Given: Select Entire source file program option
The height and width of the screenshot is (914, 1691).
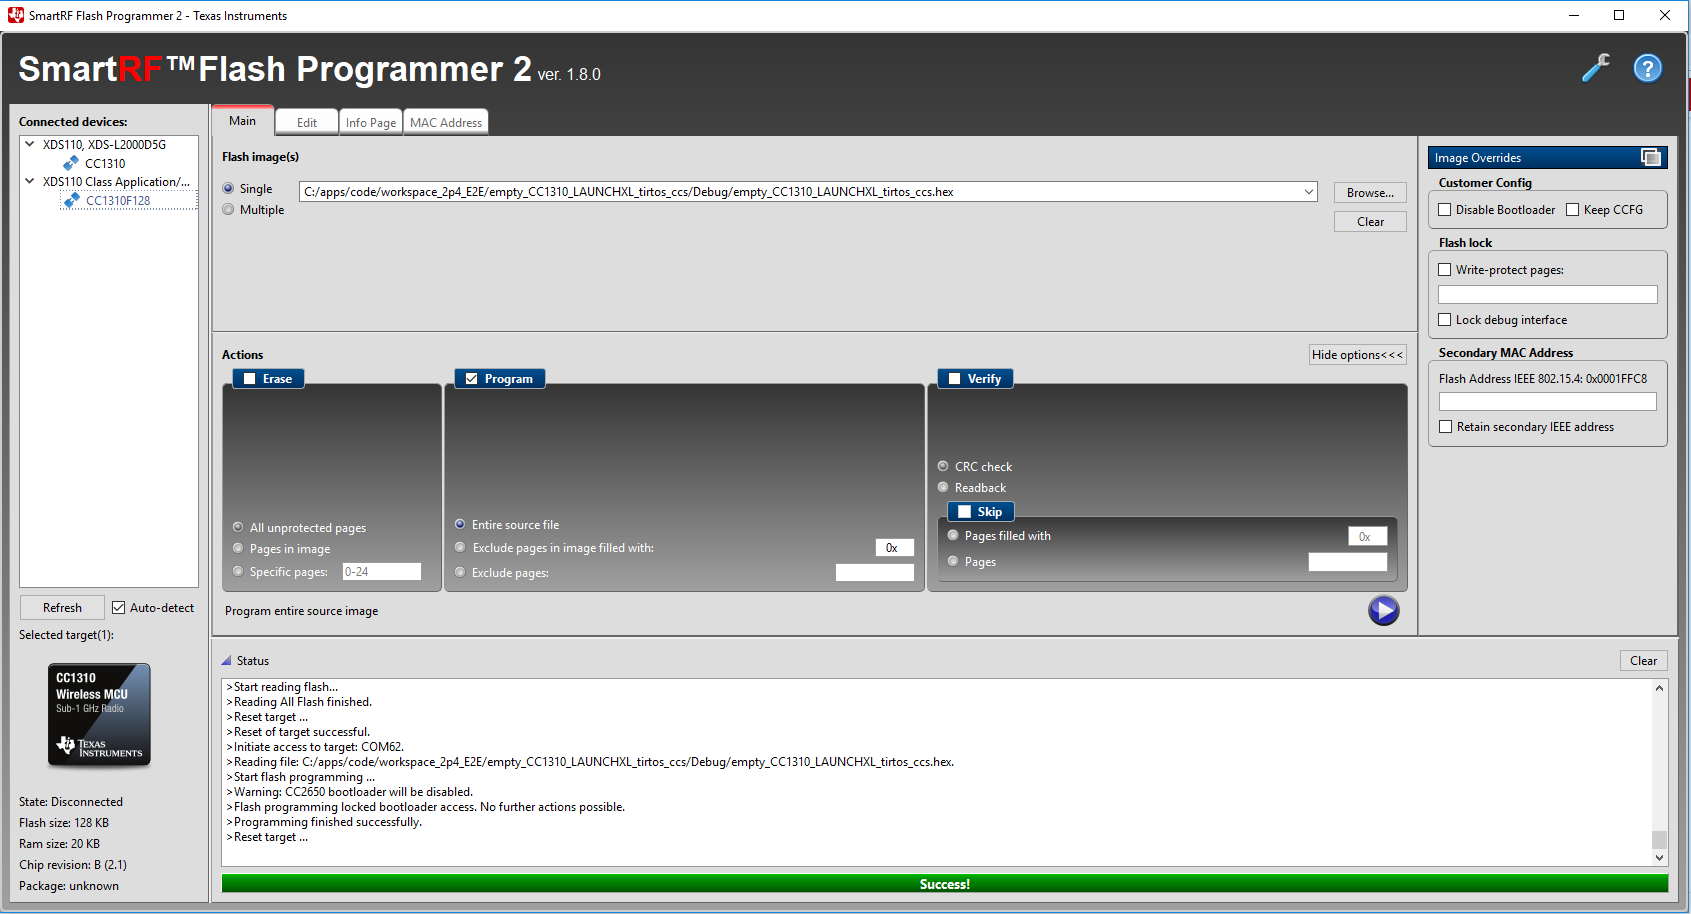Looking at the screenshot, I should tap(460, 524).
